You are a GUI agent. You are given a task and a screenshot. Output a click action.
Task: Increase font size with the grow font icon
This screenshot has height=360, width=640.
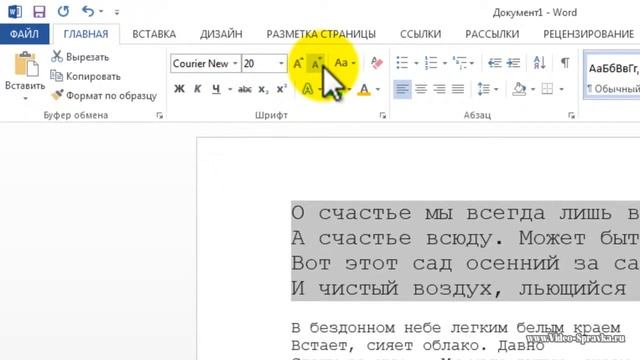(298, 64)
